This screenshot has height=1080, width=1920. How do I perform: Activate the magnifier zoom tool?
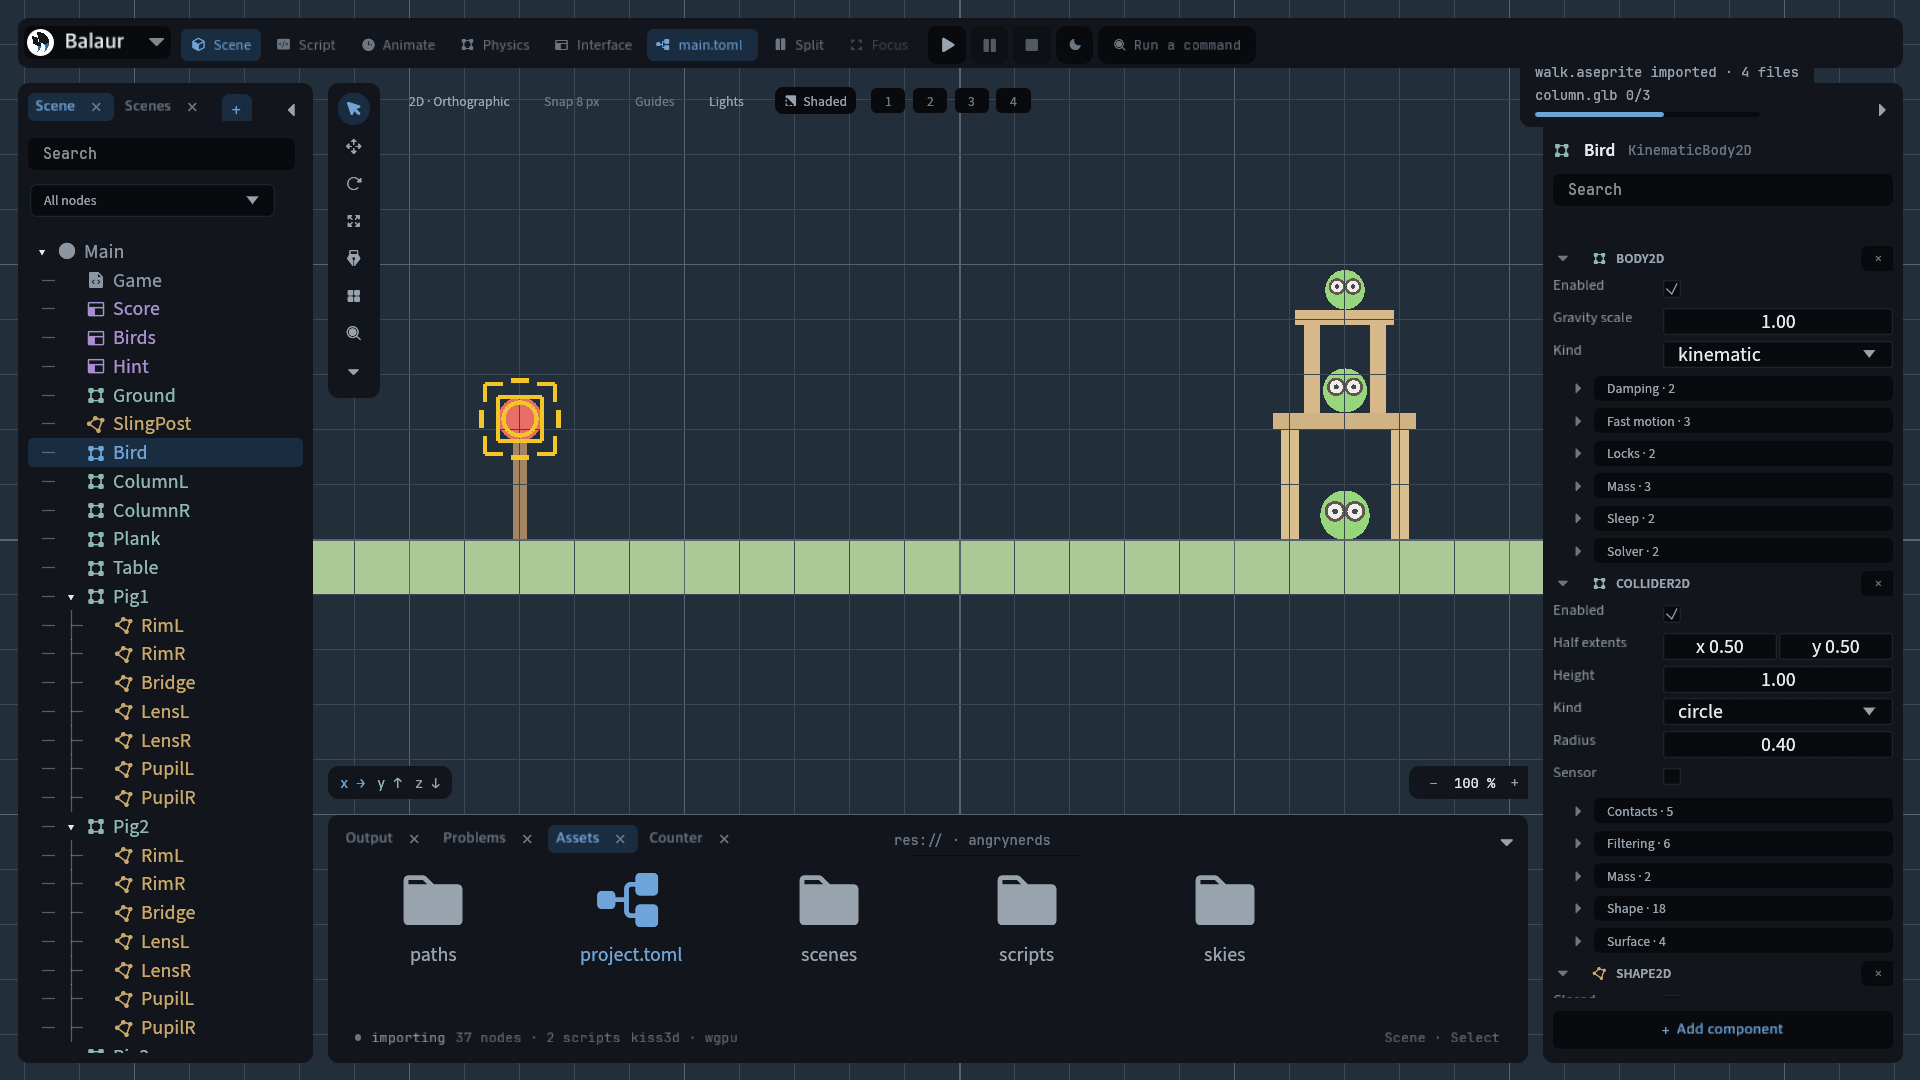point(354,334)
